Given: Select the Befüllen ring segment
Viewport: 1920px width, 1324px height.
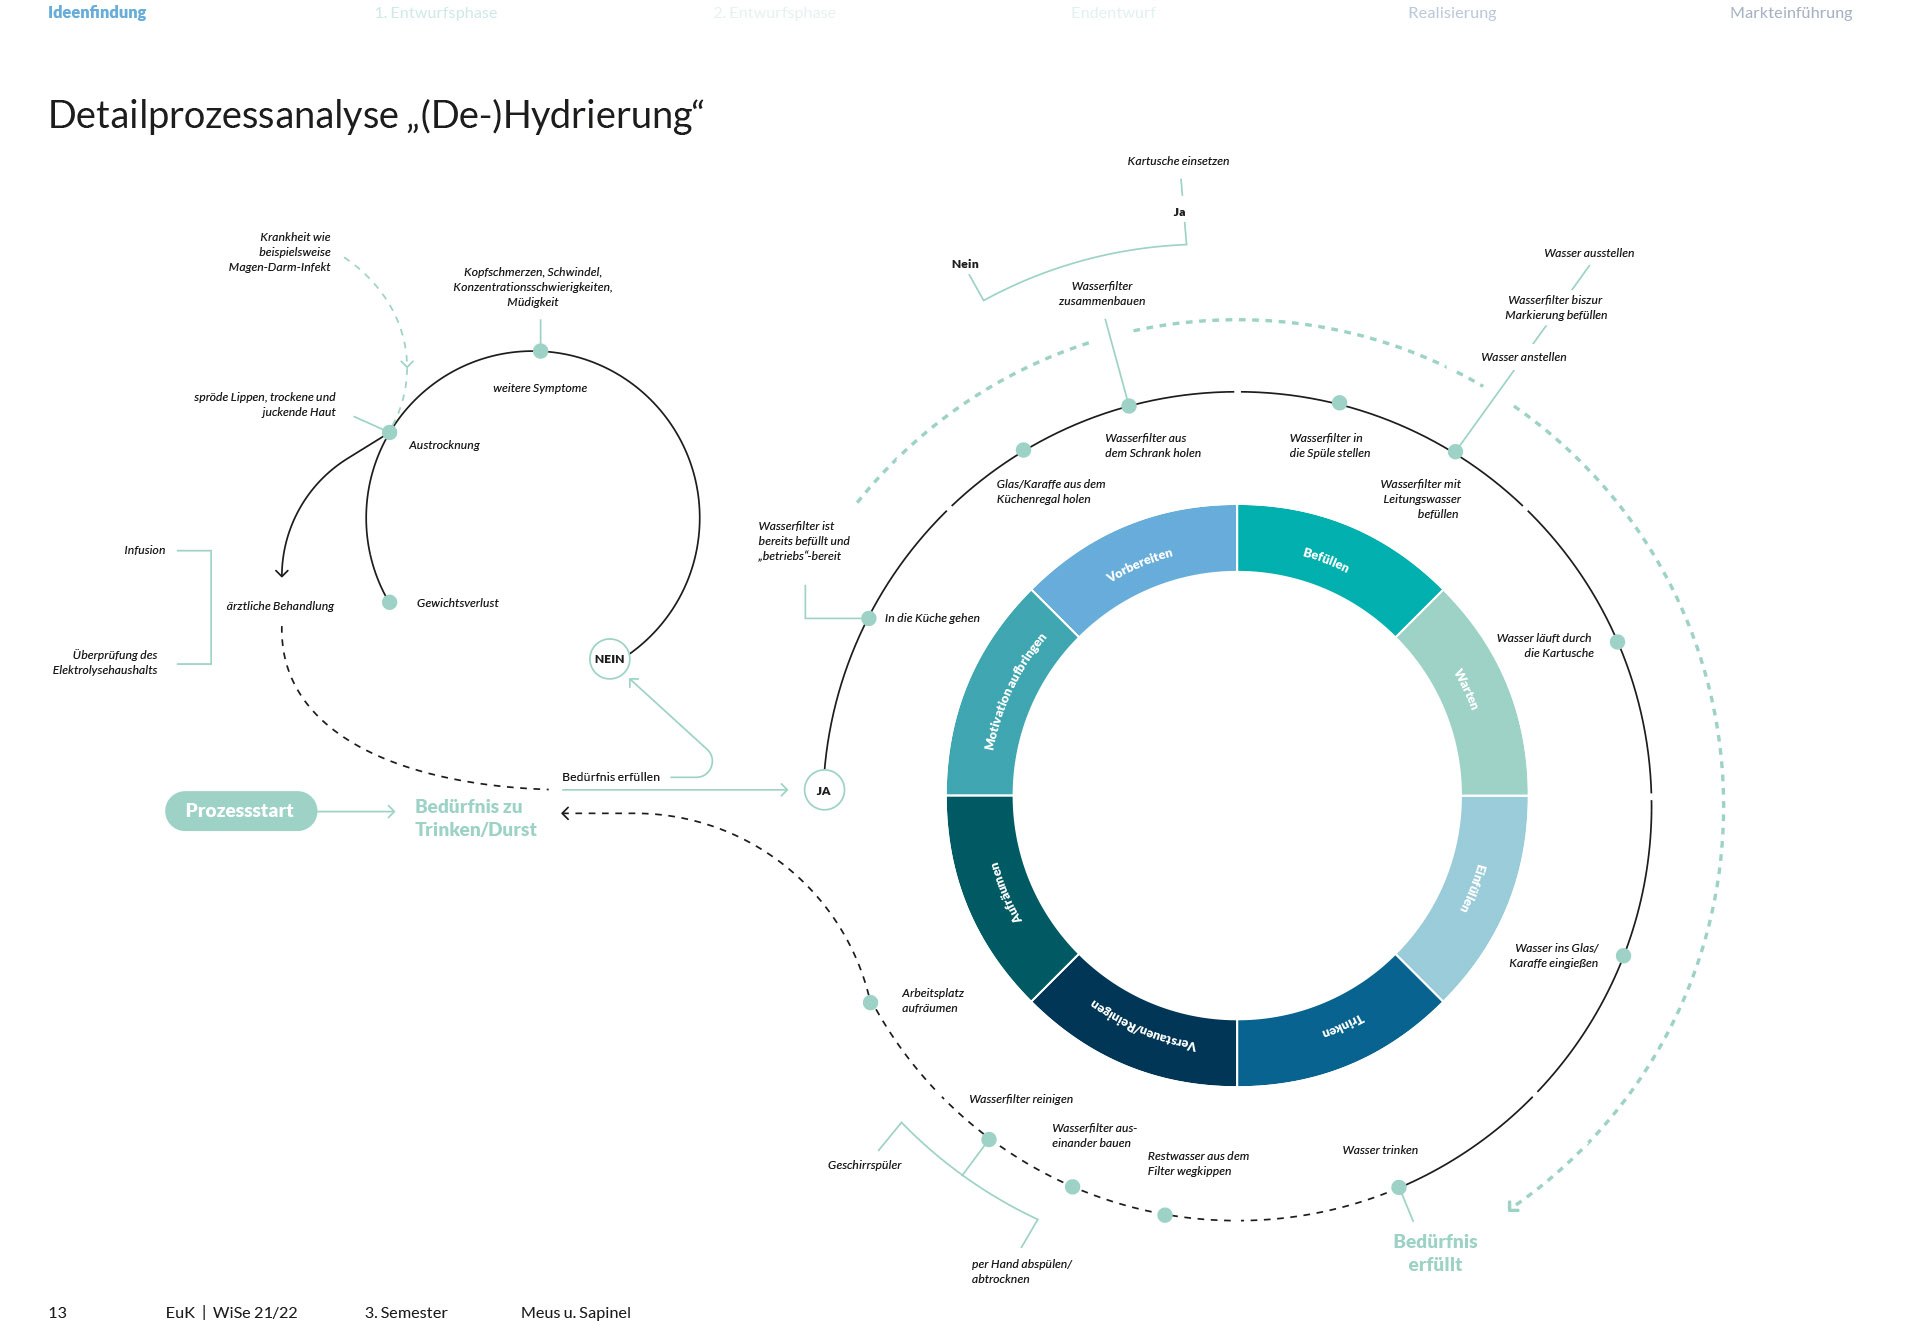Looking at the screenshot, I should point(1326,560).
